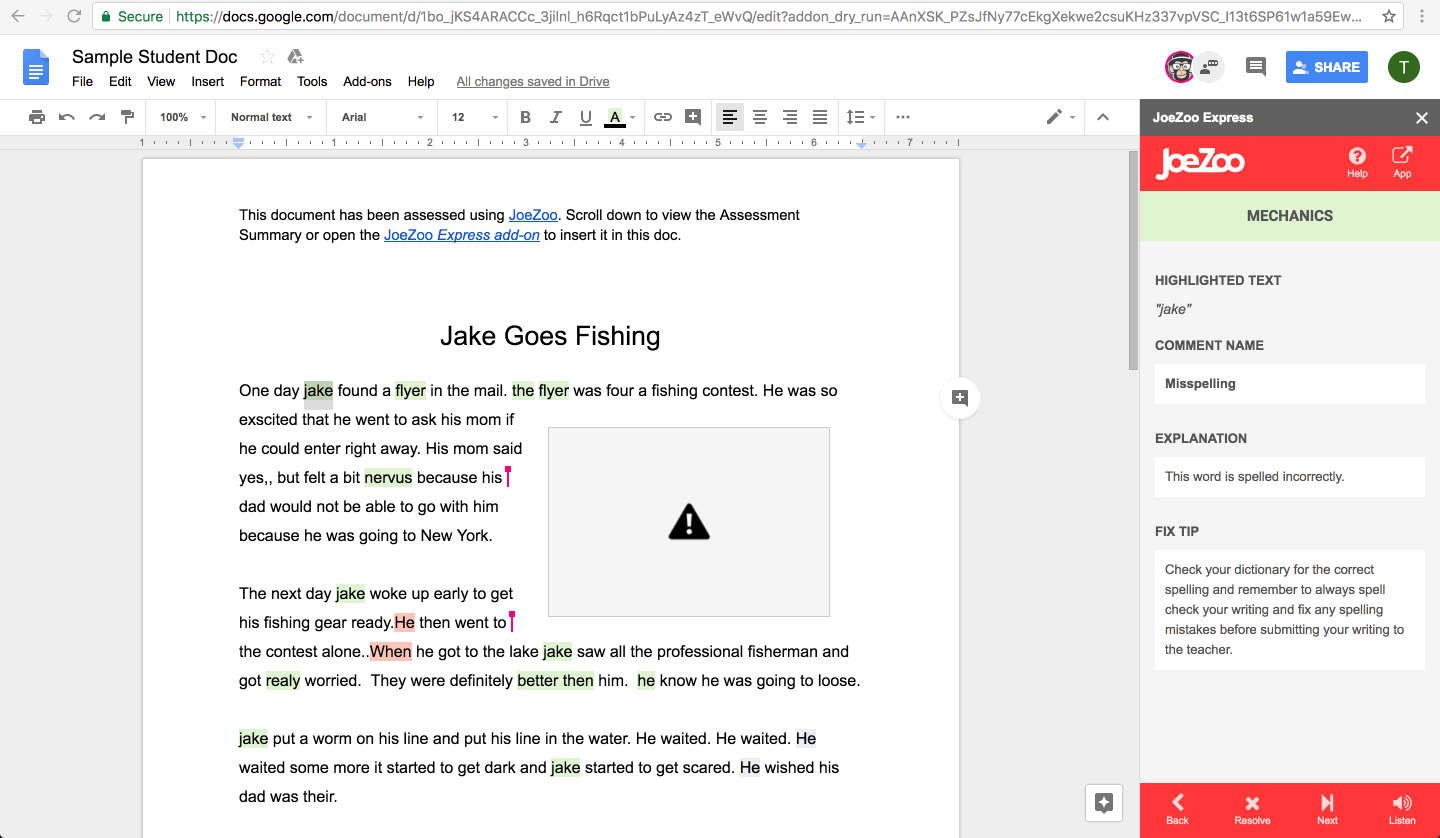Open the collaborator chat icon
Viewport: 1440px width, 838px height.
click(1210, 67)
